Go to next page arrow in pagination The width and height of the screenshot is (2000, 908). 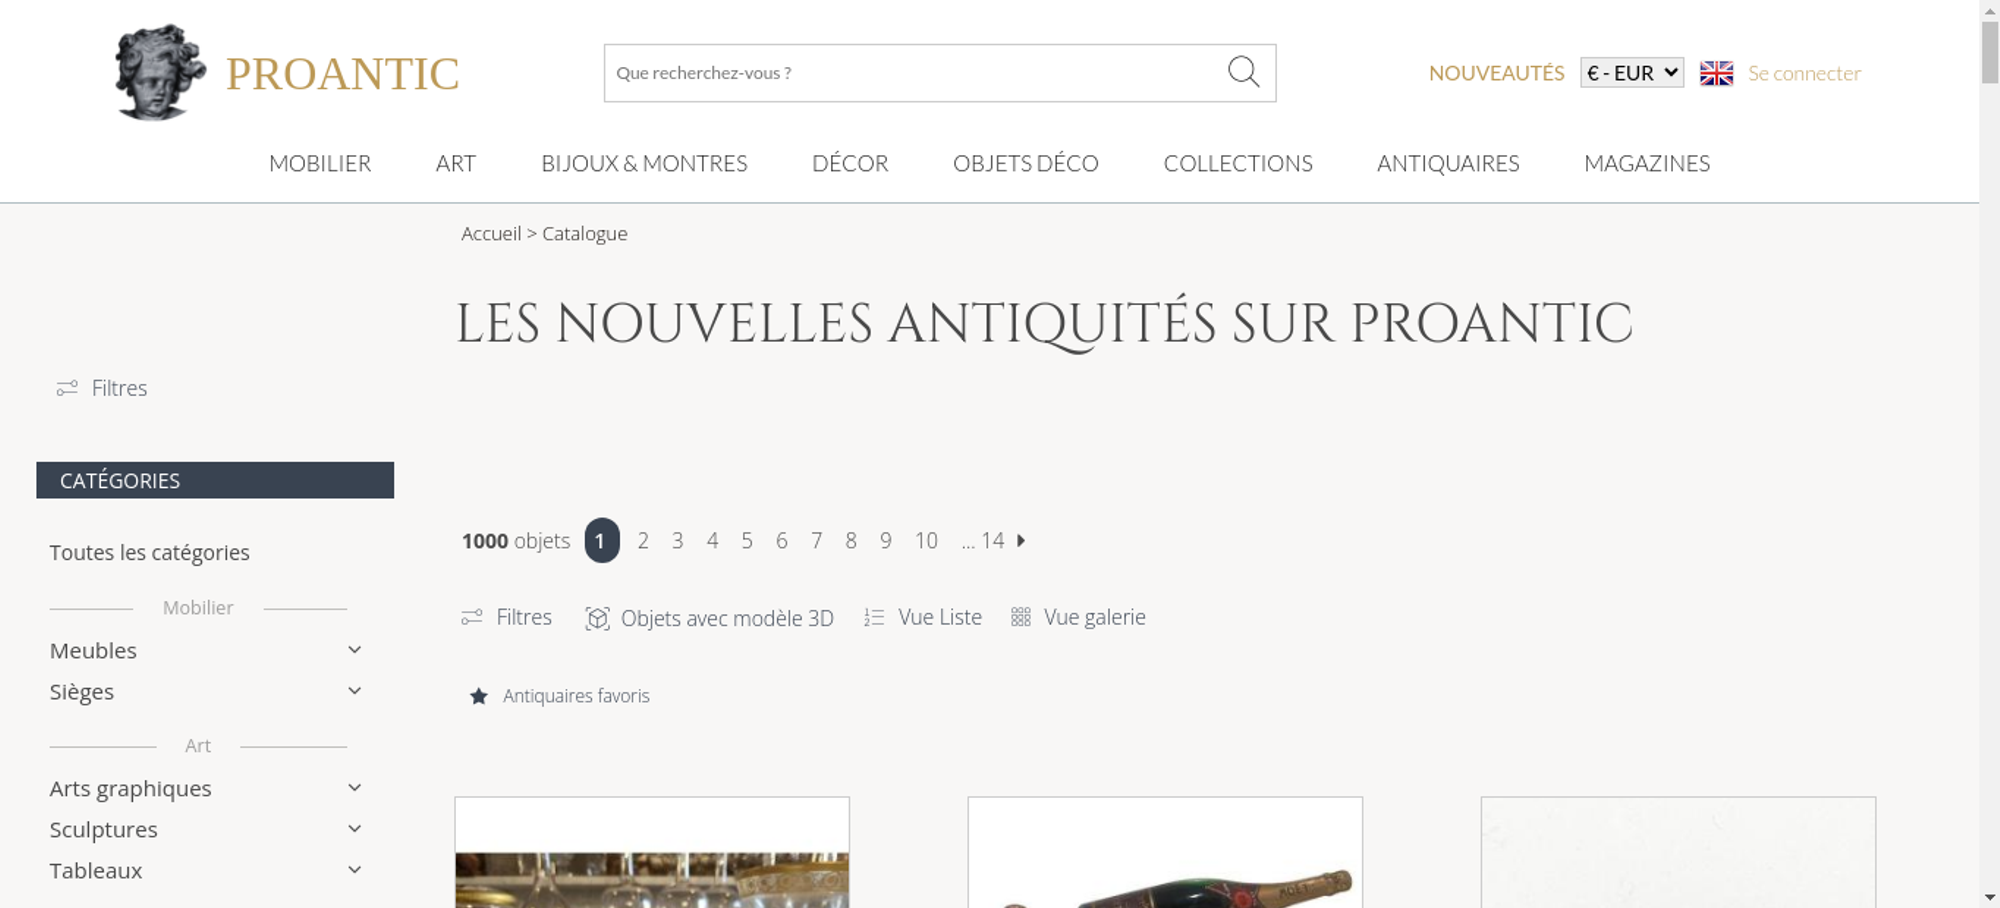pos(1021,540)
